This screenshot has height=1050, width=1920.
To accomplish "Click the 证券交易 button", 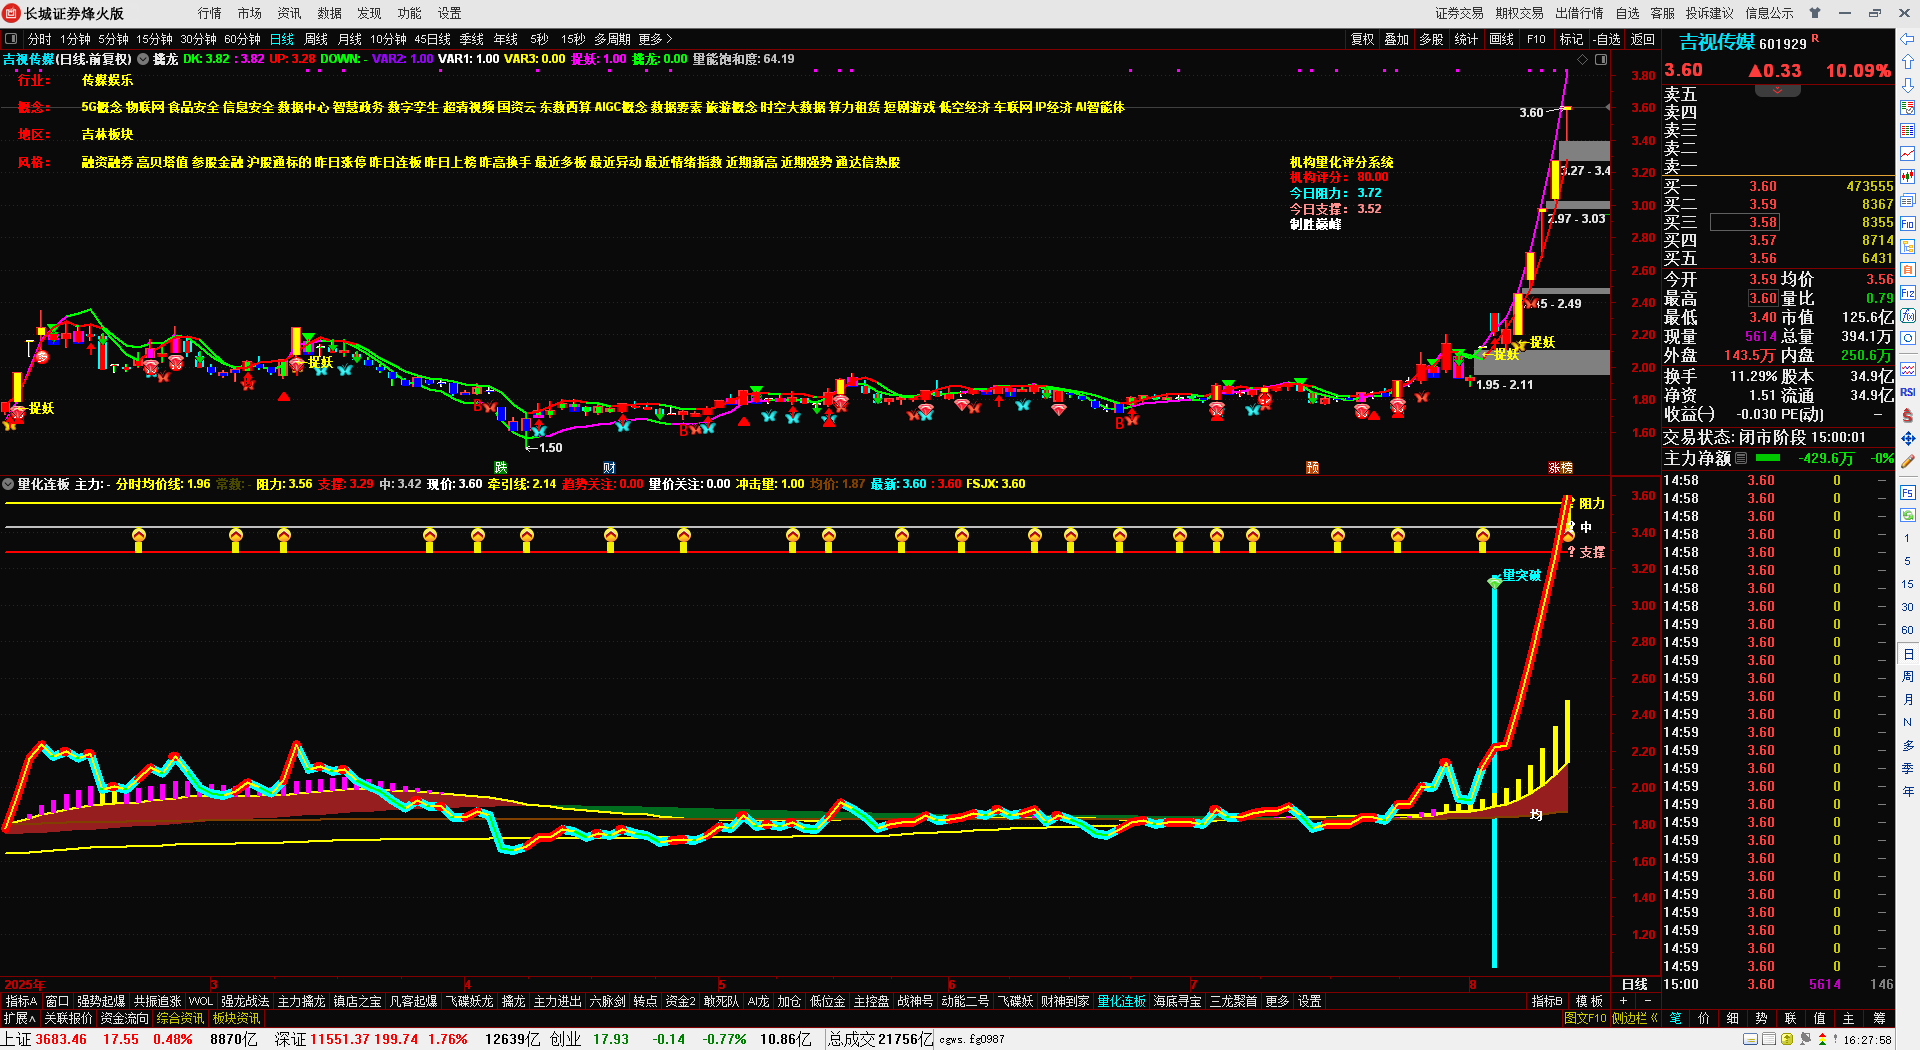I will click(x=1459, y=13).
